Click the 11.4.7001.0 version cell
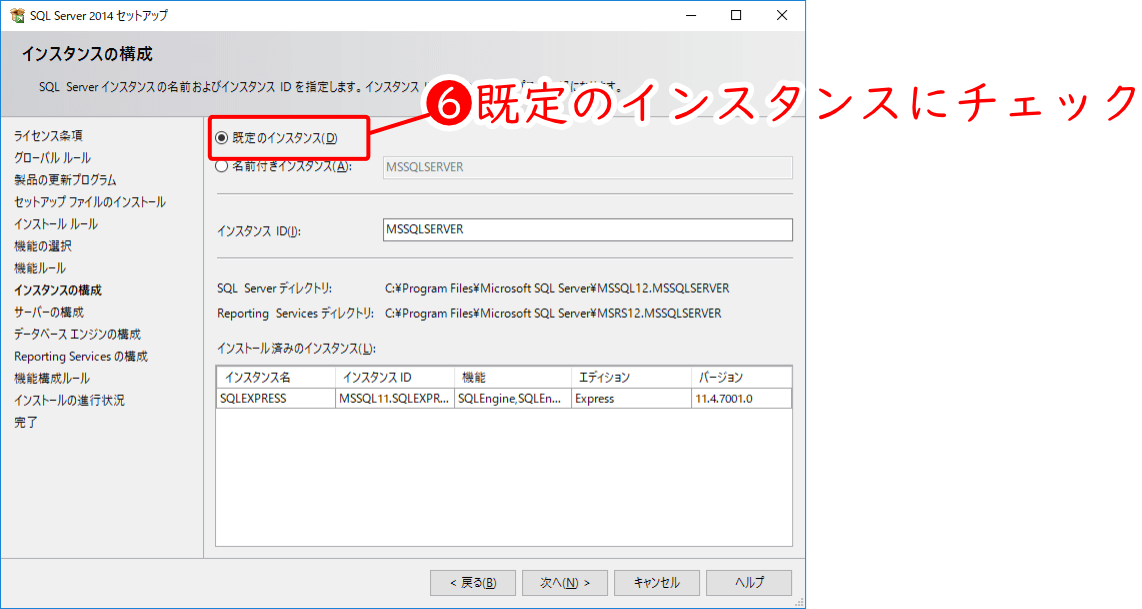 pos(741,398)
